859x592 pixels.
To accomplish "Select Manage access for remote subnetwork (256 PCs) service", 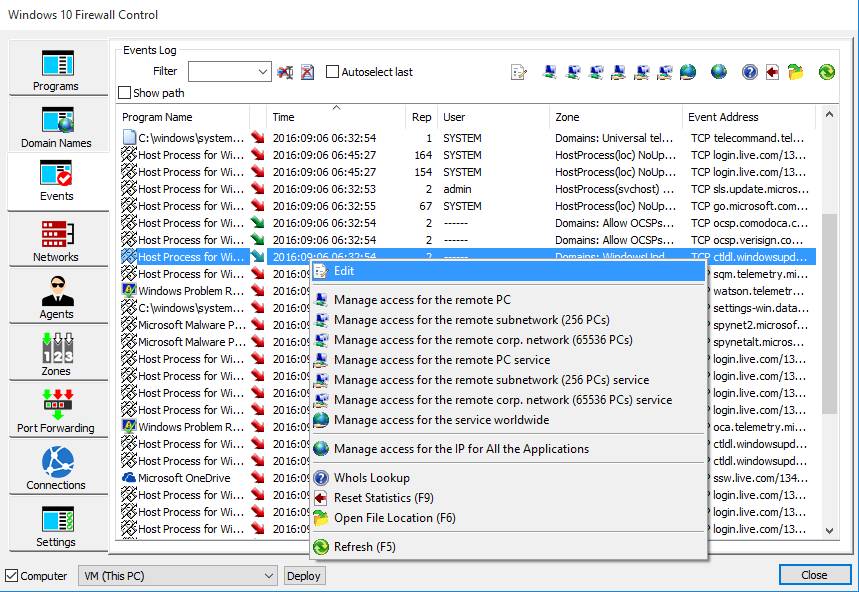I will click(508, 380).
